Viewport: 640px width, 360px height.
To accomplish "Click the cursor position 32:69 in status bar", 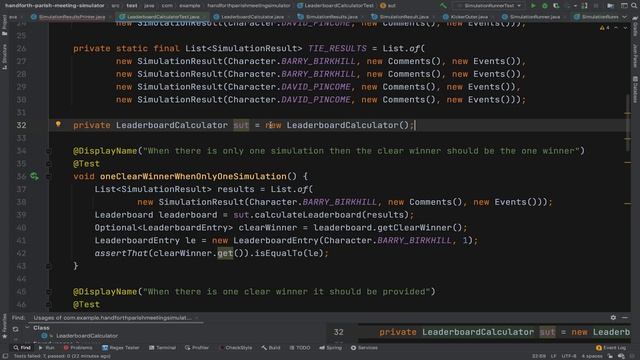I will click(x=539, y=356).
